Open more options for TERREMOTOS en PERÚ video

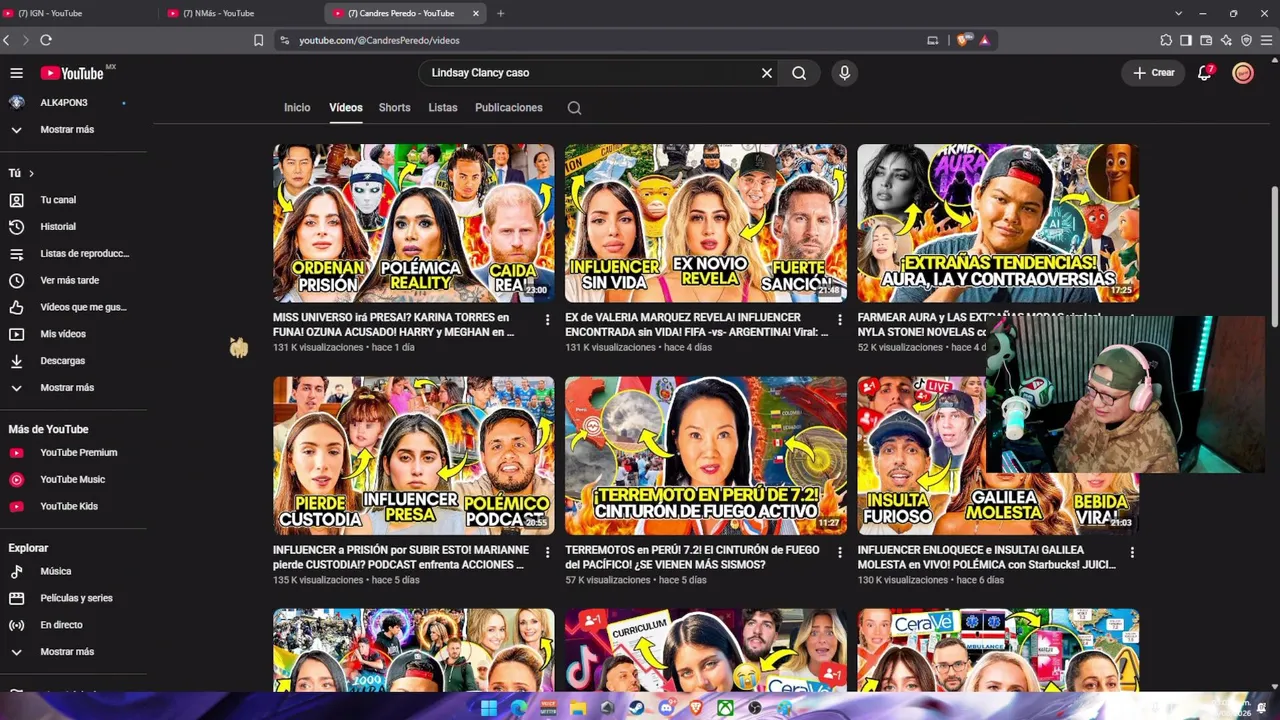(839, 552)
